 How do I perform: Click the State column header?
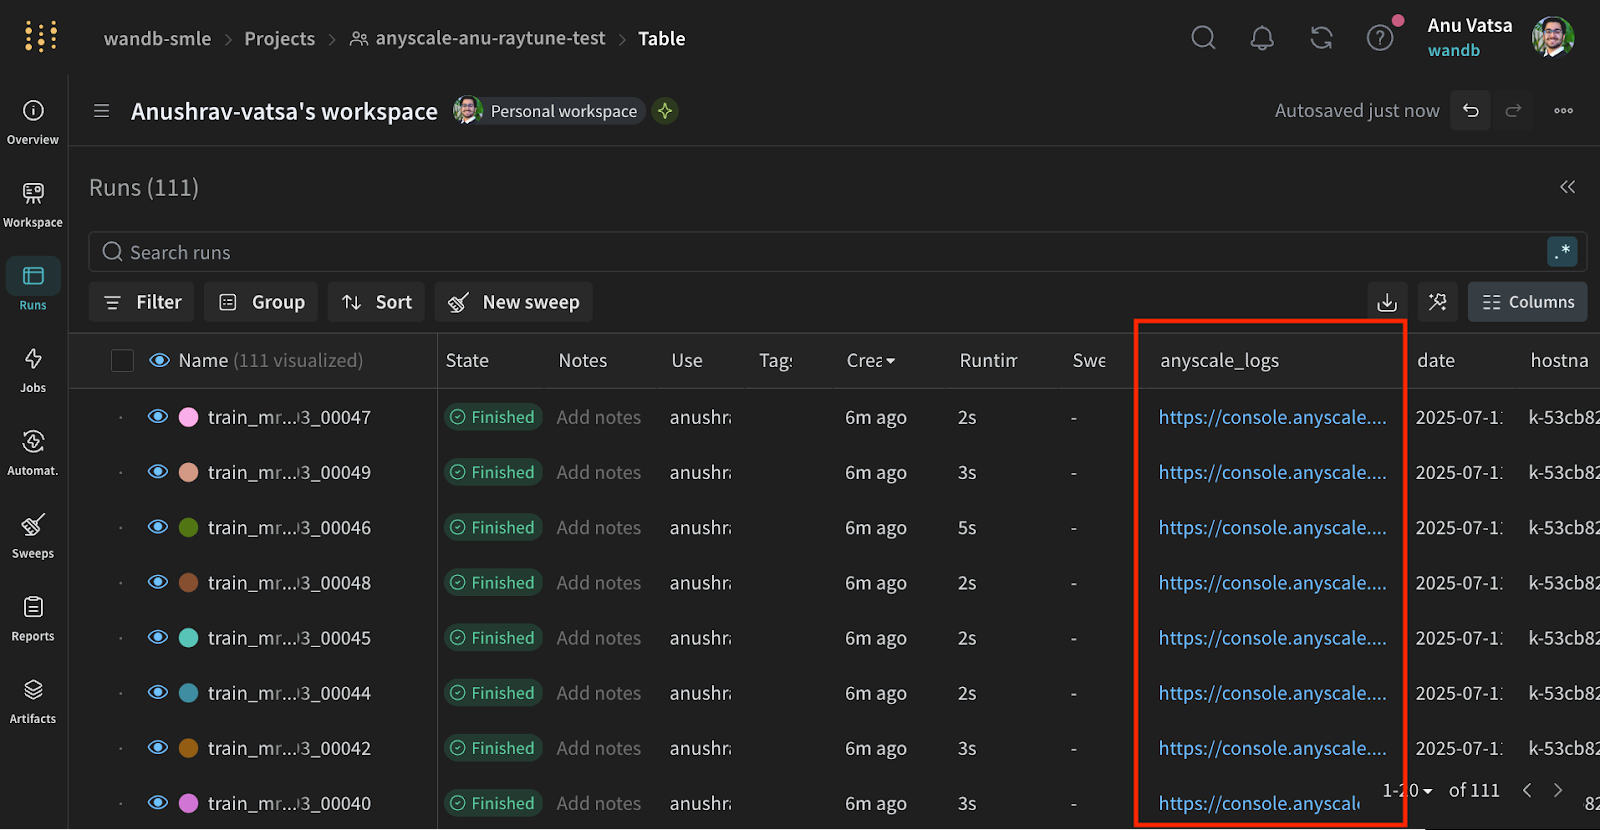point(467,360)
